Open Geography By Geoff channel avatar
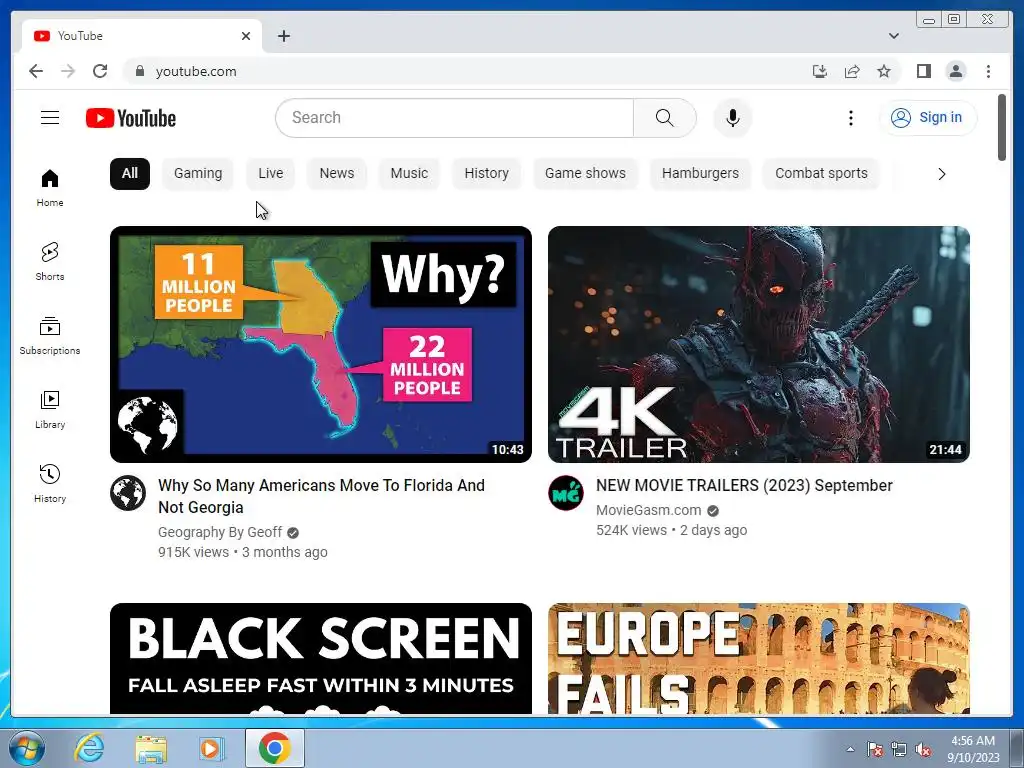This screenshot has height=768, width=1024. (x=128, y=493)
